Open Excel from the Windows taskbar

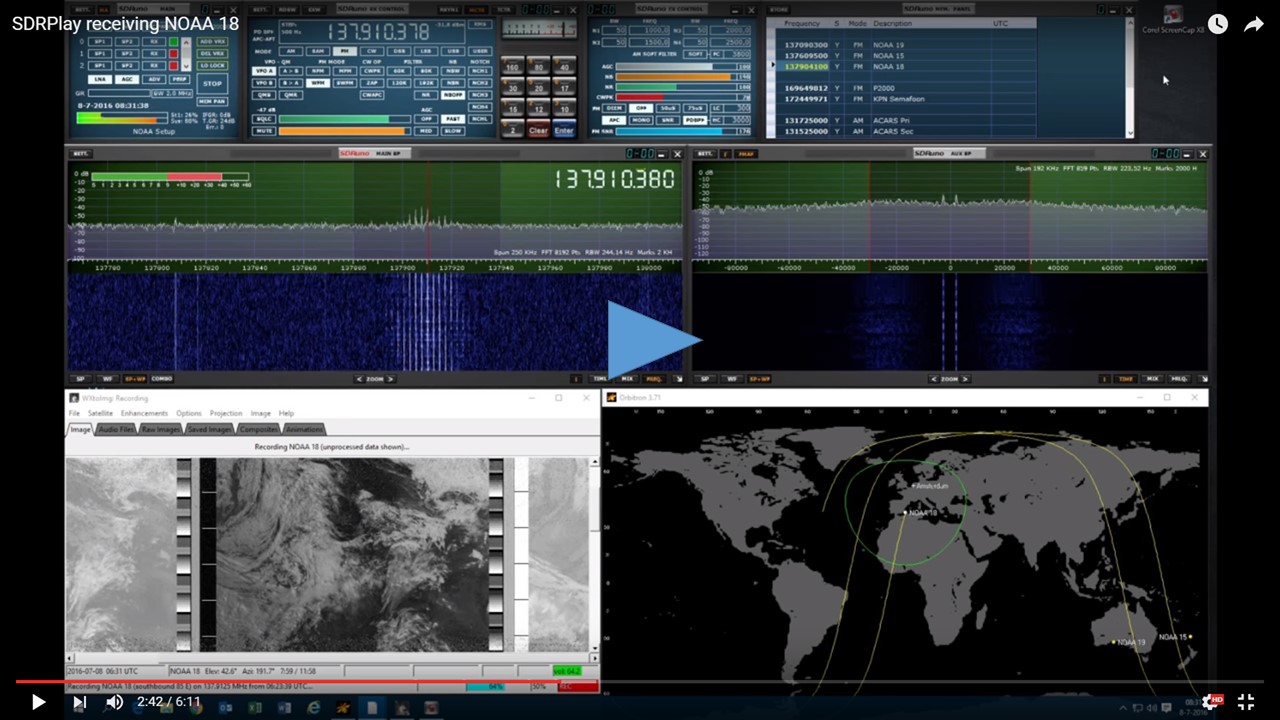point(254,708)
